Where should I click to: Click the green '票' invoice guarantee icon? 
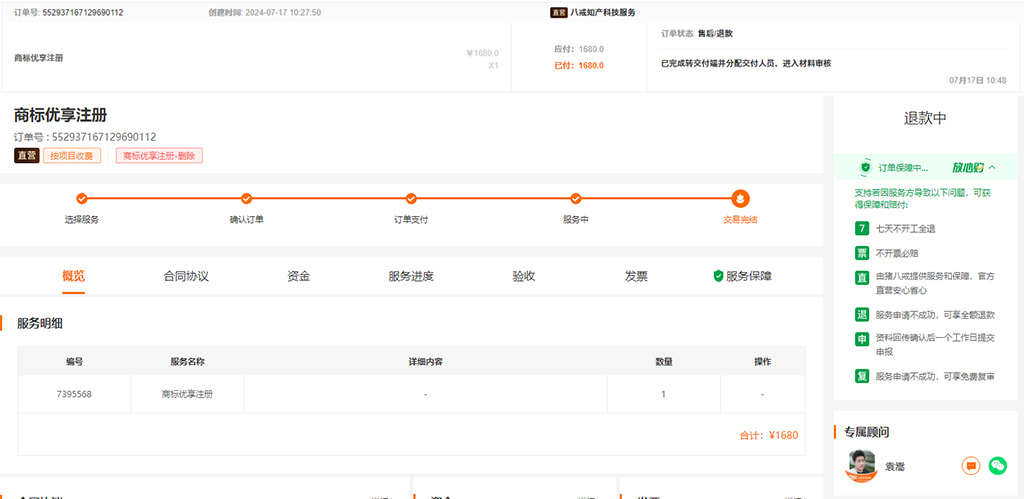(861, 253)
